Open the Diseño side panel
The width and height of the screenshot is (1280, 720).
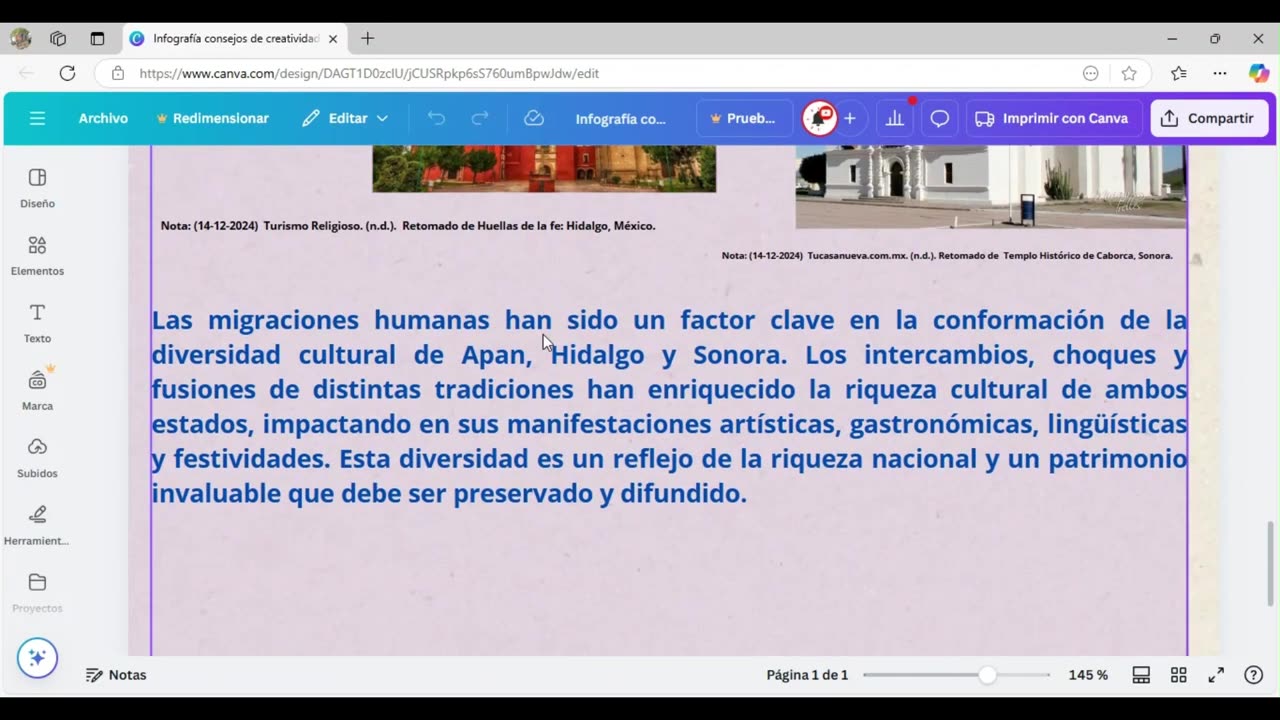click(37, 188)
